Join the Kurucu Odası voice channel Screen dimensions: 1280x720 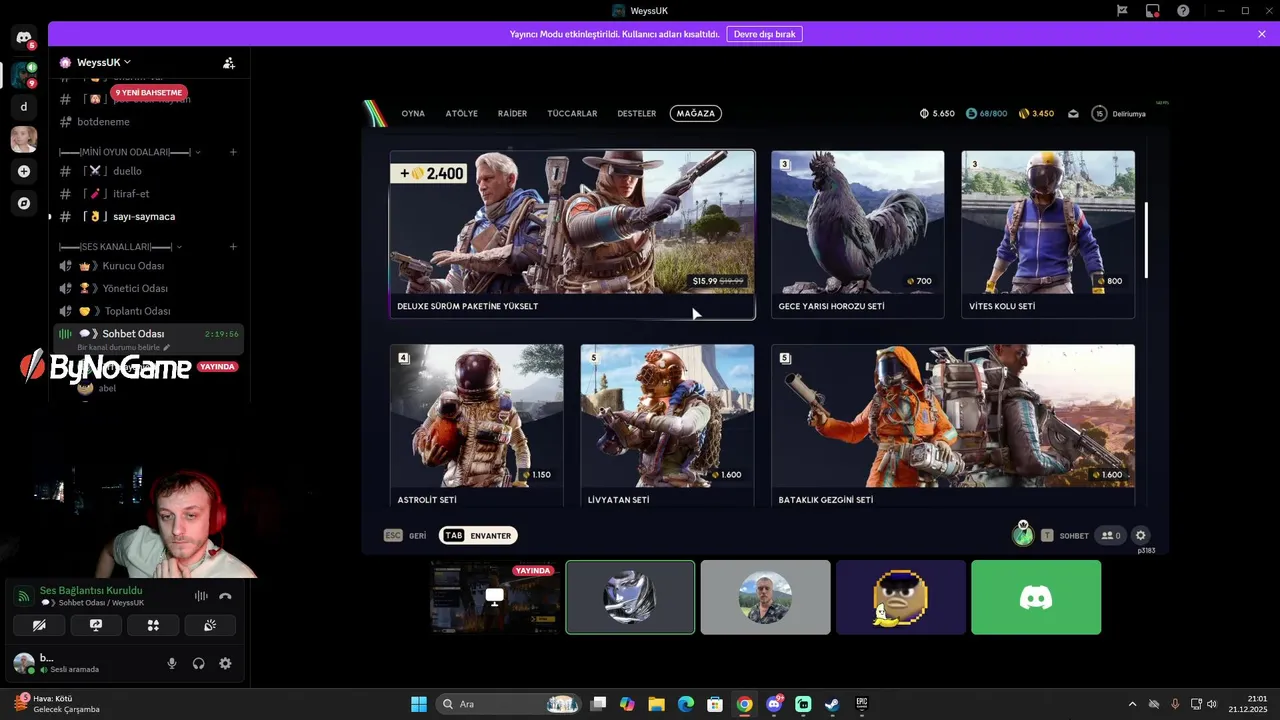(148, 266)
